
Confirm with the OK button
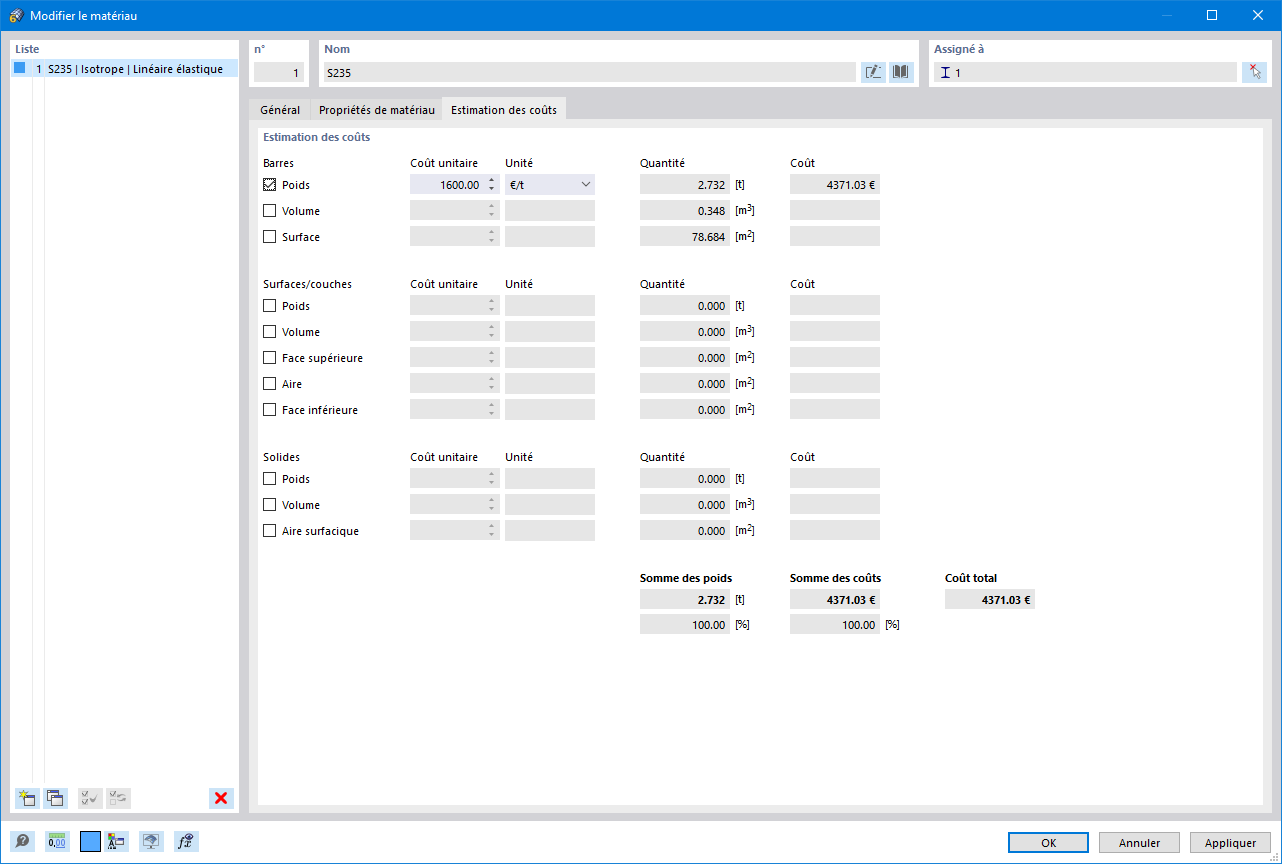click(x=1048, y=843)
